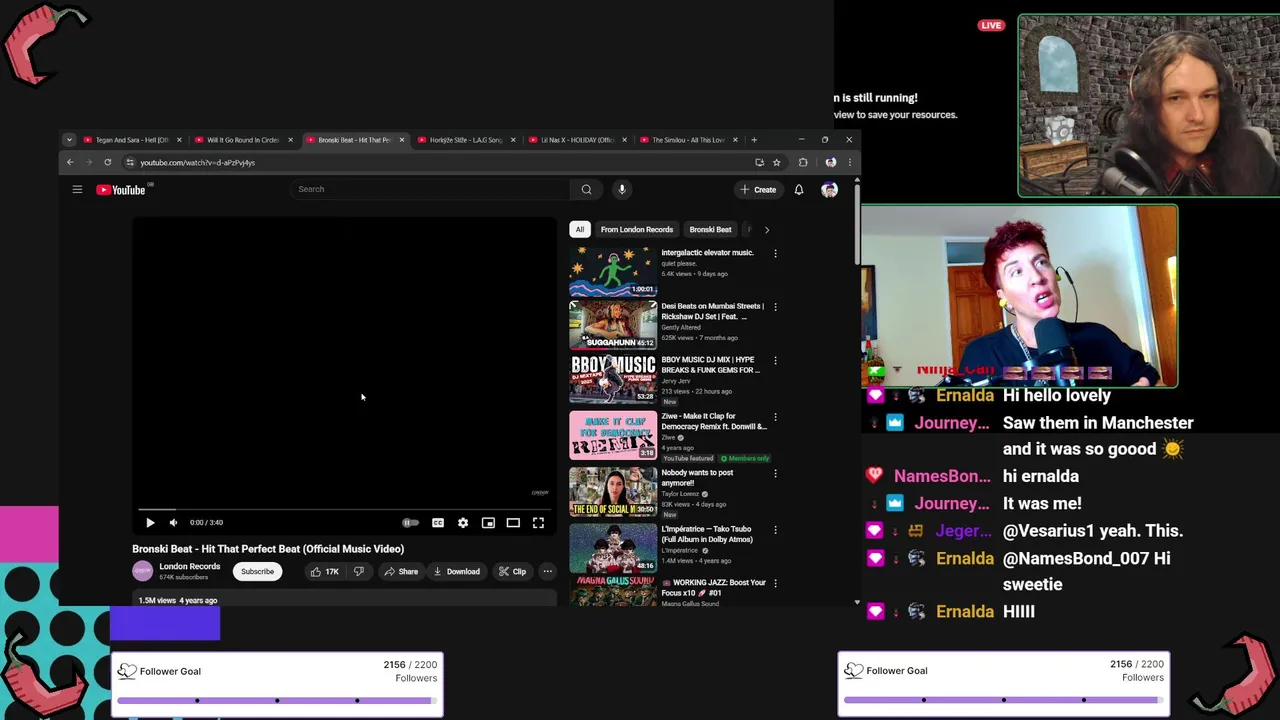Select the From London Records chip
Image resolution: width=1280 pixels, height=720 pixels.
tap(637, 229)
